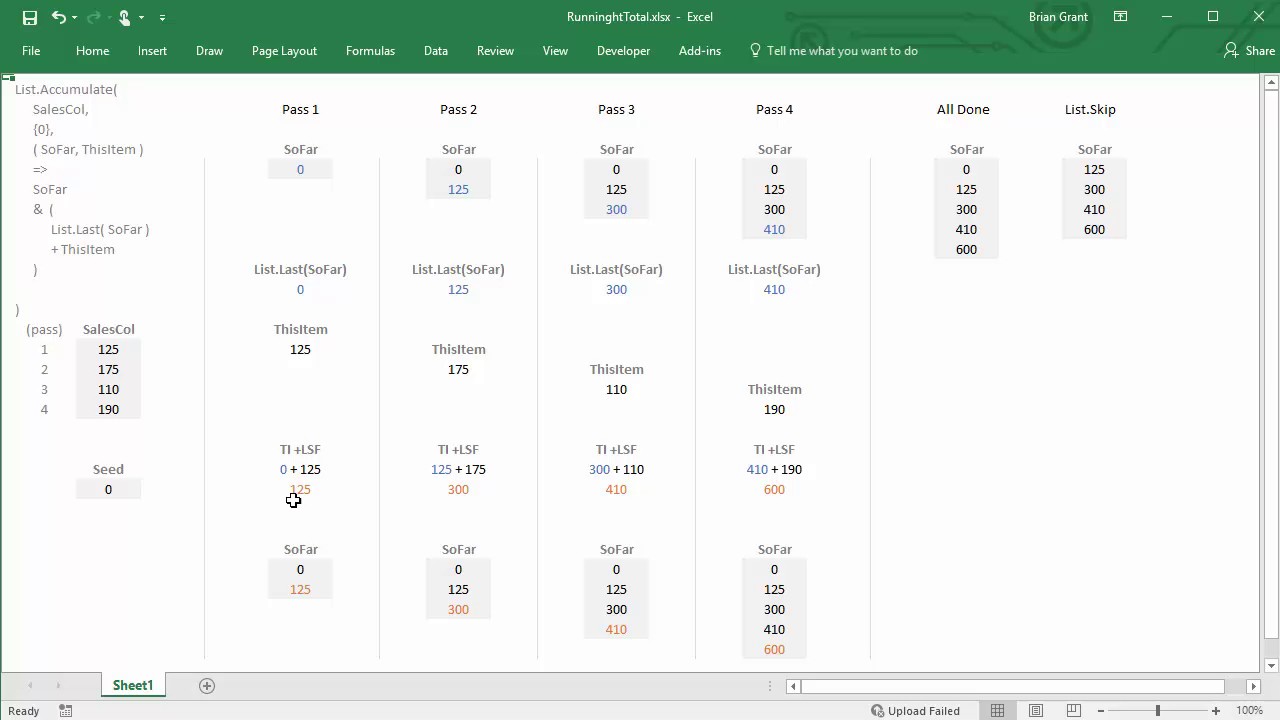
Task: Select SalesCol cell with 190
Action: (x=108, y=409)
